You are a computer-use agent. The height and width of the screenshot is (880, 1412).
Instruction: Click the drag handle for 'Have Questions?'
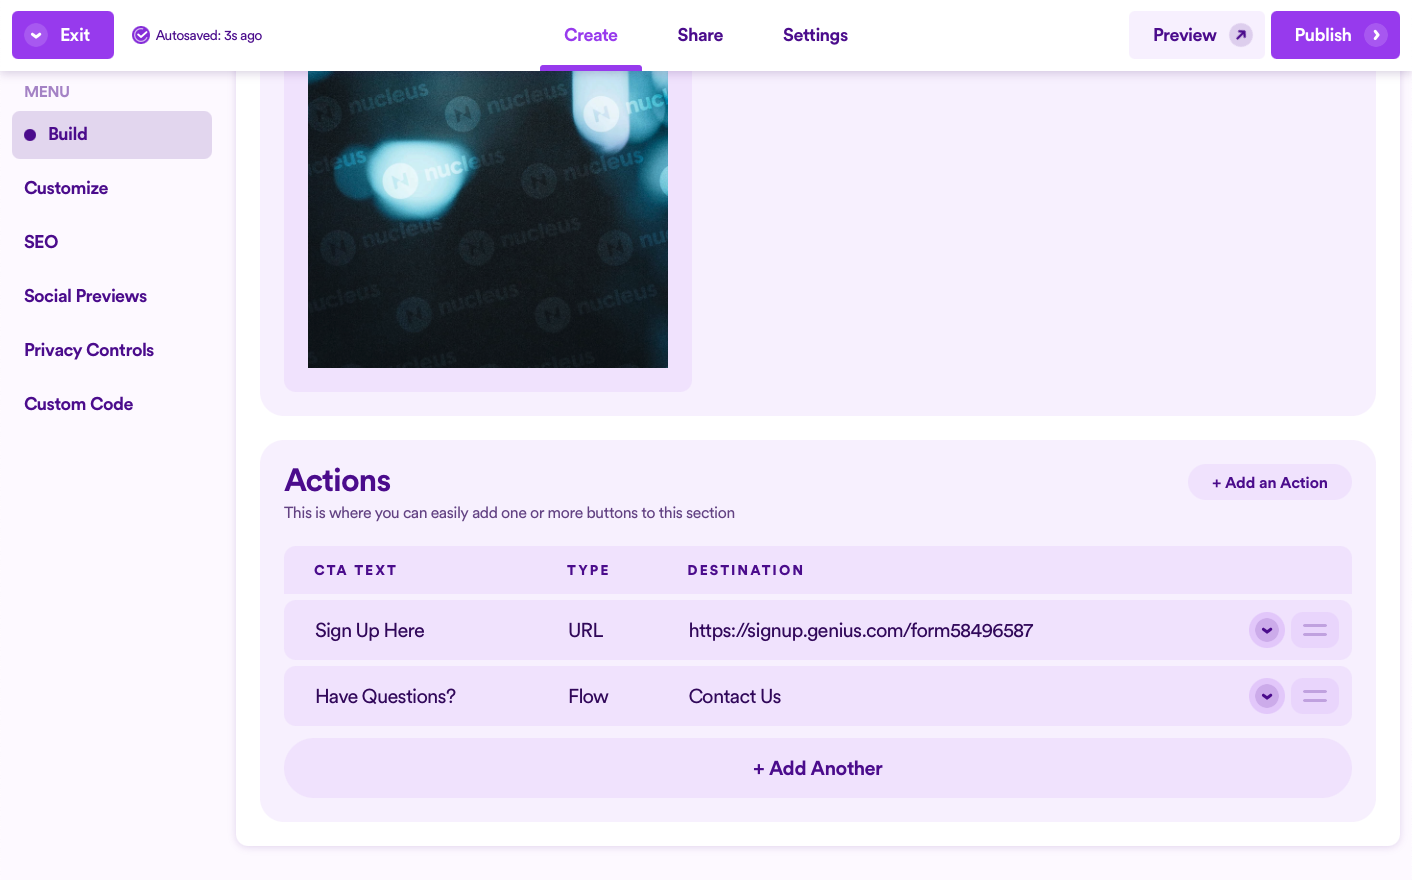point(1315,696)
